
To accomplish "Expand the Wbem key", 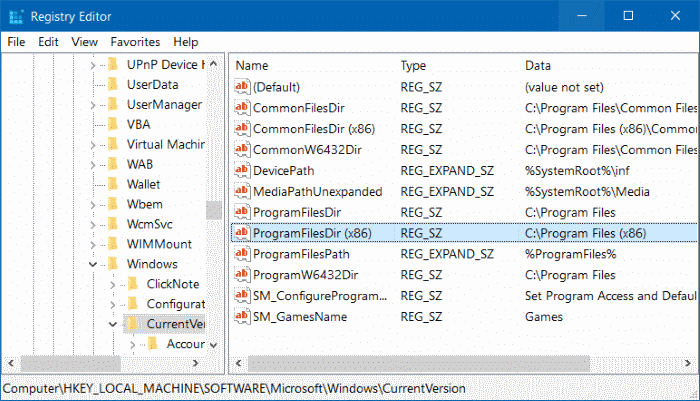I will pyautogui.click(x=93, y=205).
